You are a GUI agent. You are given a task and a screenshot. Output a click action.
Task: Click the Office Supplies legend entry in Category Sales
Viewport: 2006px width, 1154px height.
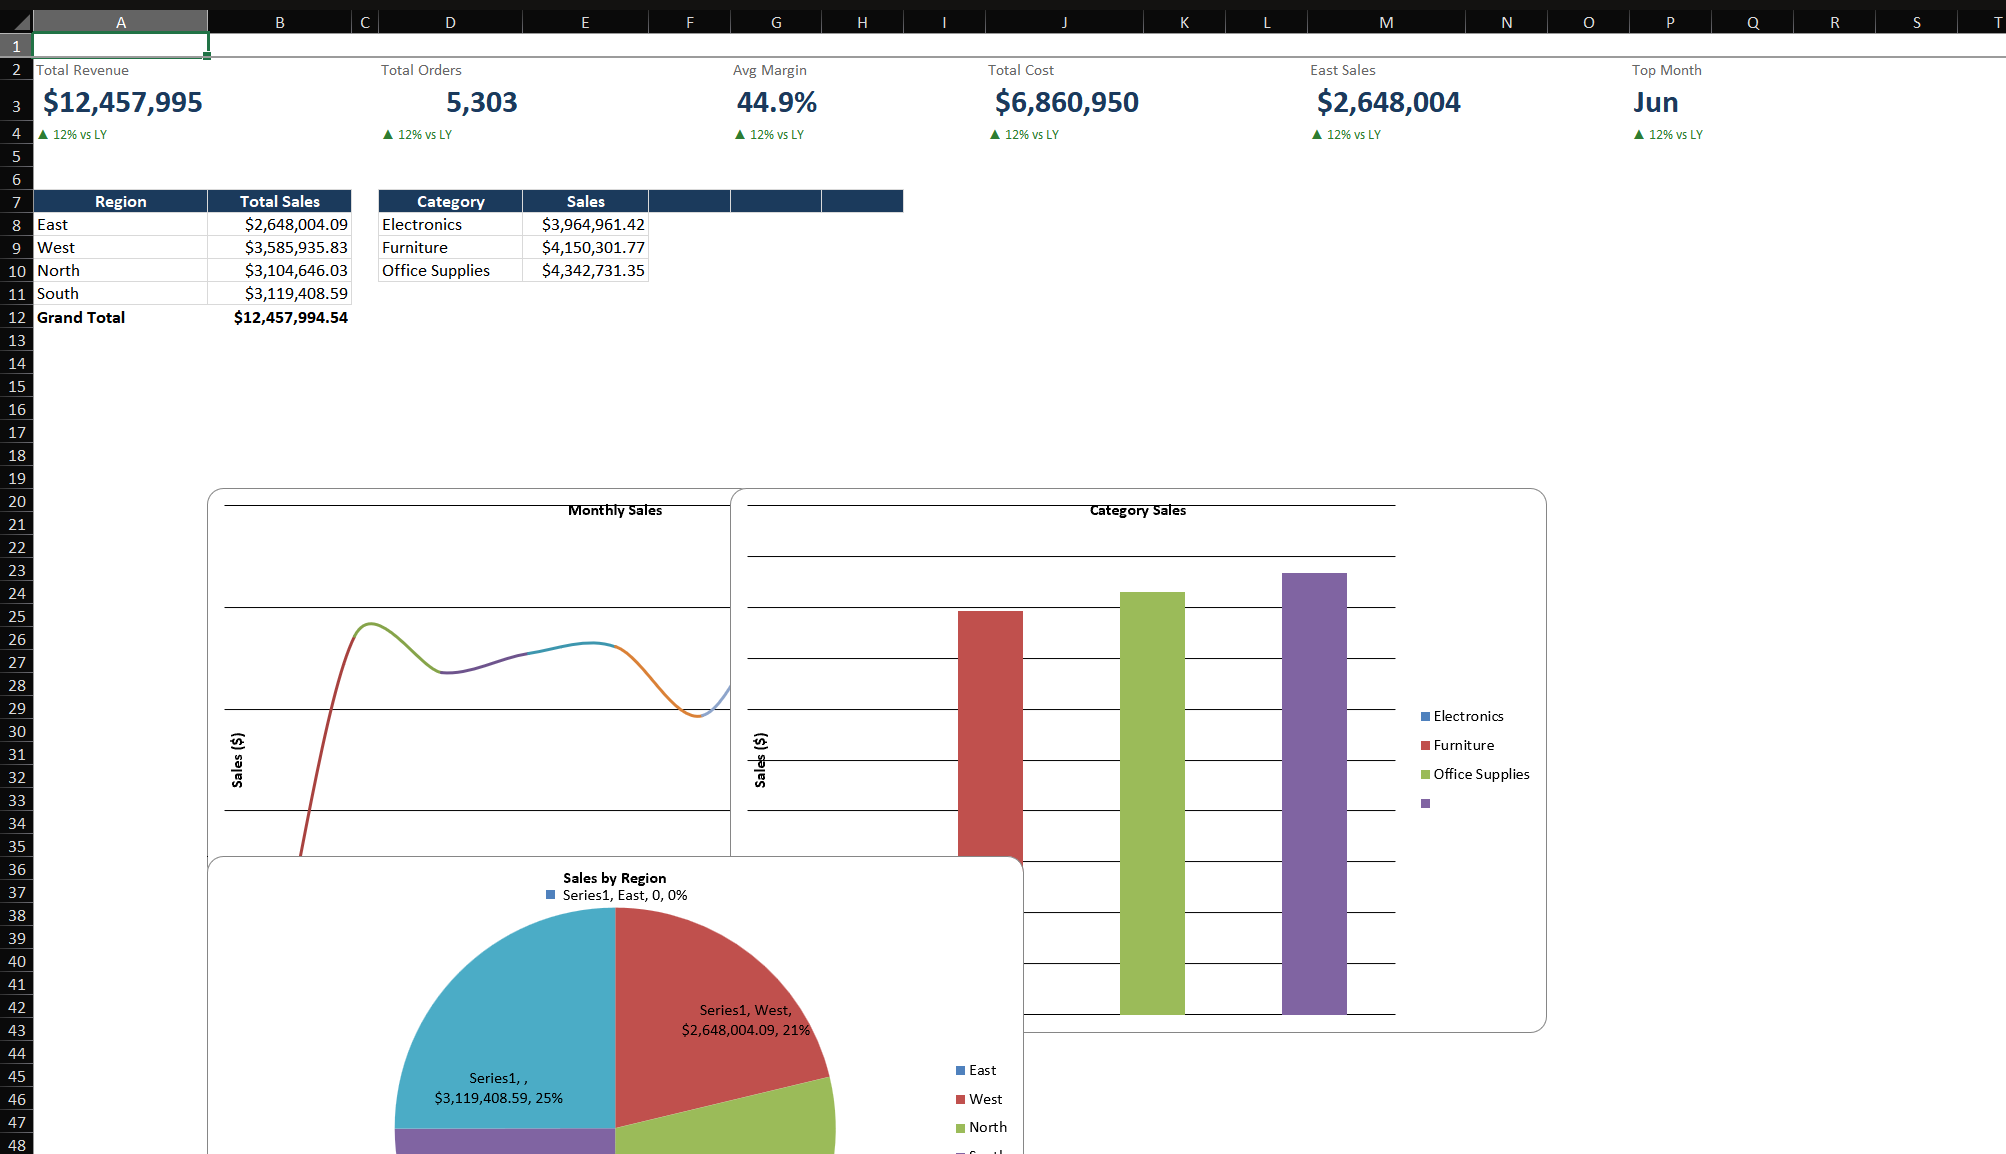click(x=1475, y=774)
